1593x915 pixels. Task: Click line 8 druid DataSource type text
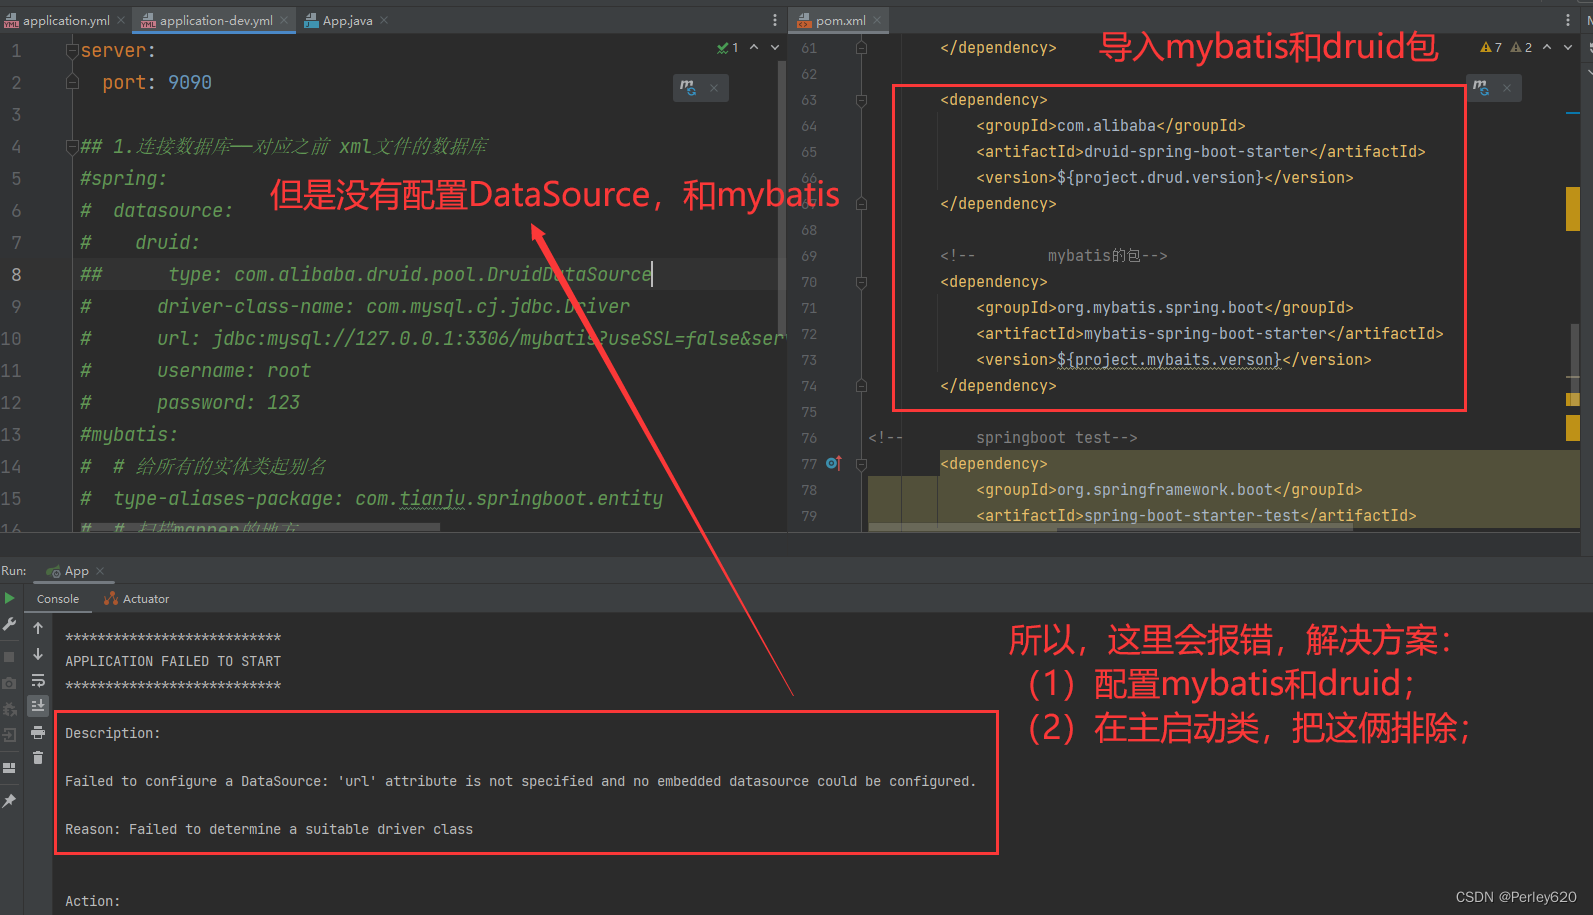410,274
